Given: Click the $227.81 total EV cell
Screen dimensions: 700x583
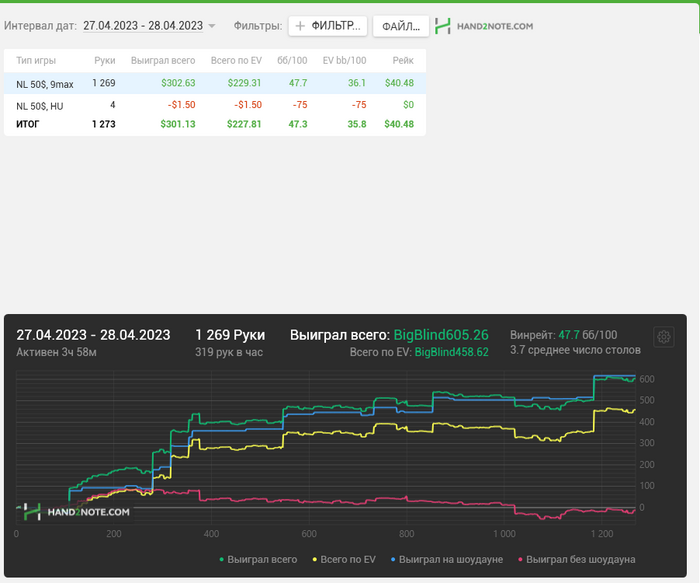Looking at the screenshot, I should pyautogui.click(x=244, y=124).
